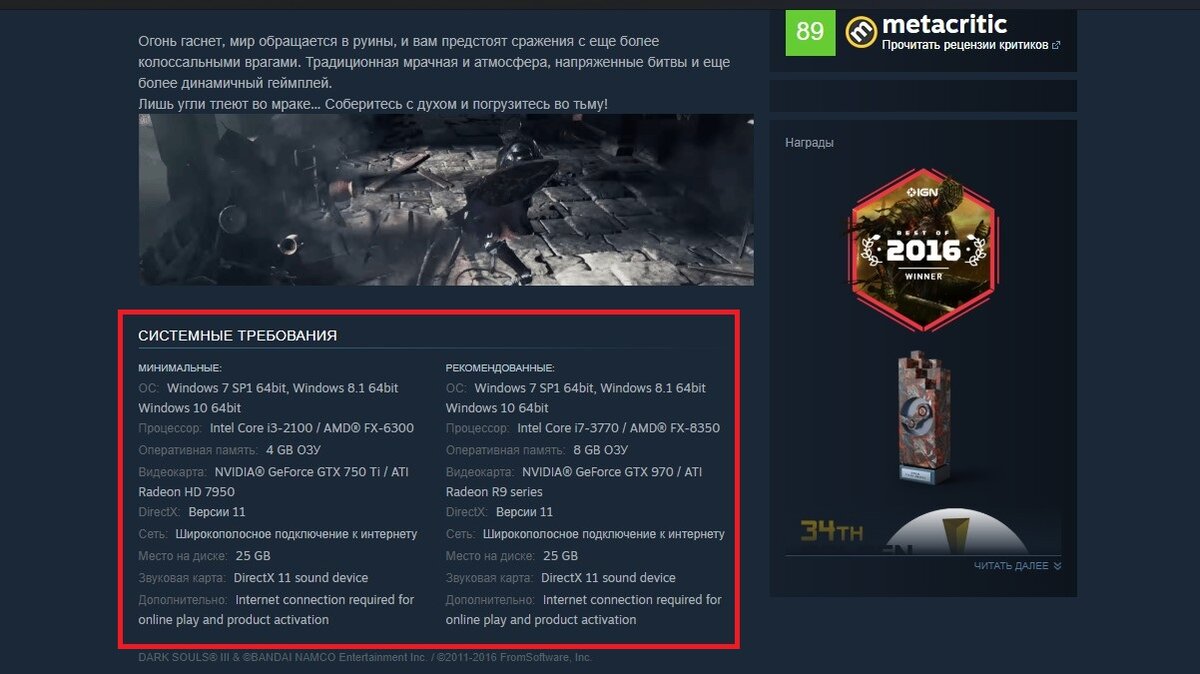The height and width of the screenshot is (674, 1200).
Task: Click the DARK SOULS III copyright footer text
Action: point(365,657)
